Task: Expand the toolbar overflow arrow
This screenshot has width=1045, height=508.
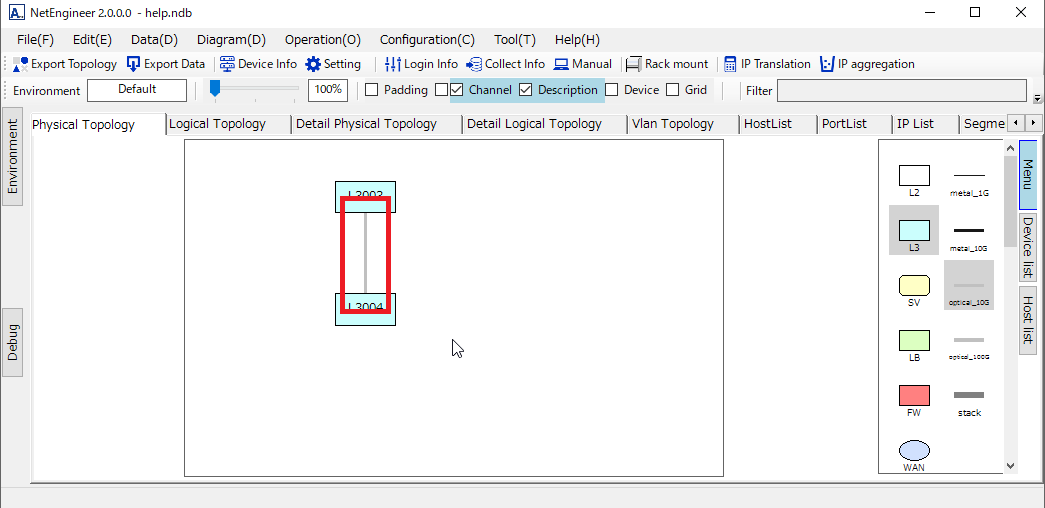Action: (x=1037, y=98)
